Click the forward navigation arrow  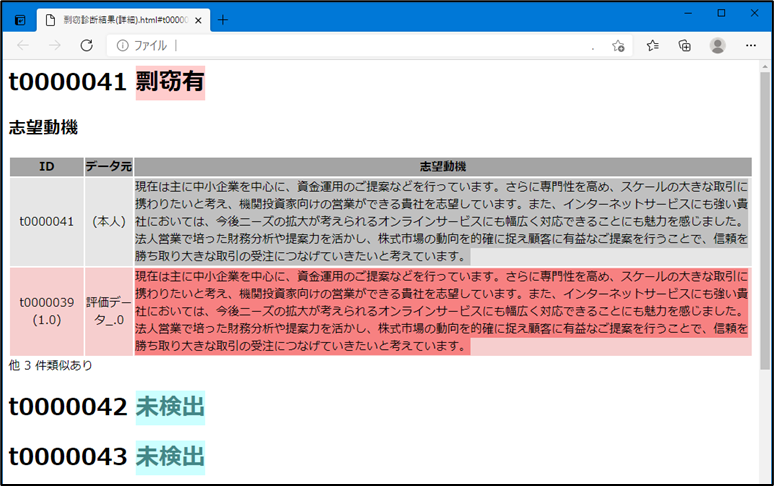pos(55,46)
